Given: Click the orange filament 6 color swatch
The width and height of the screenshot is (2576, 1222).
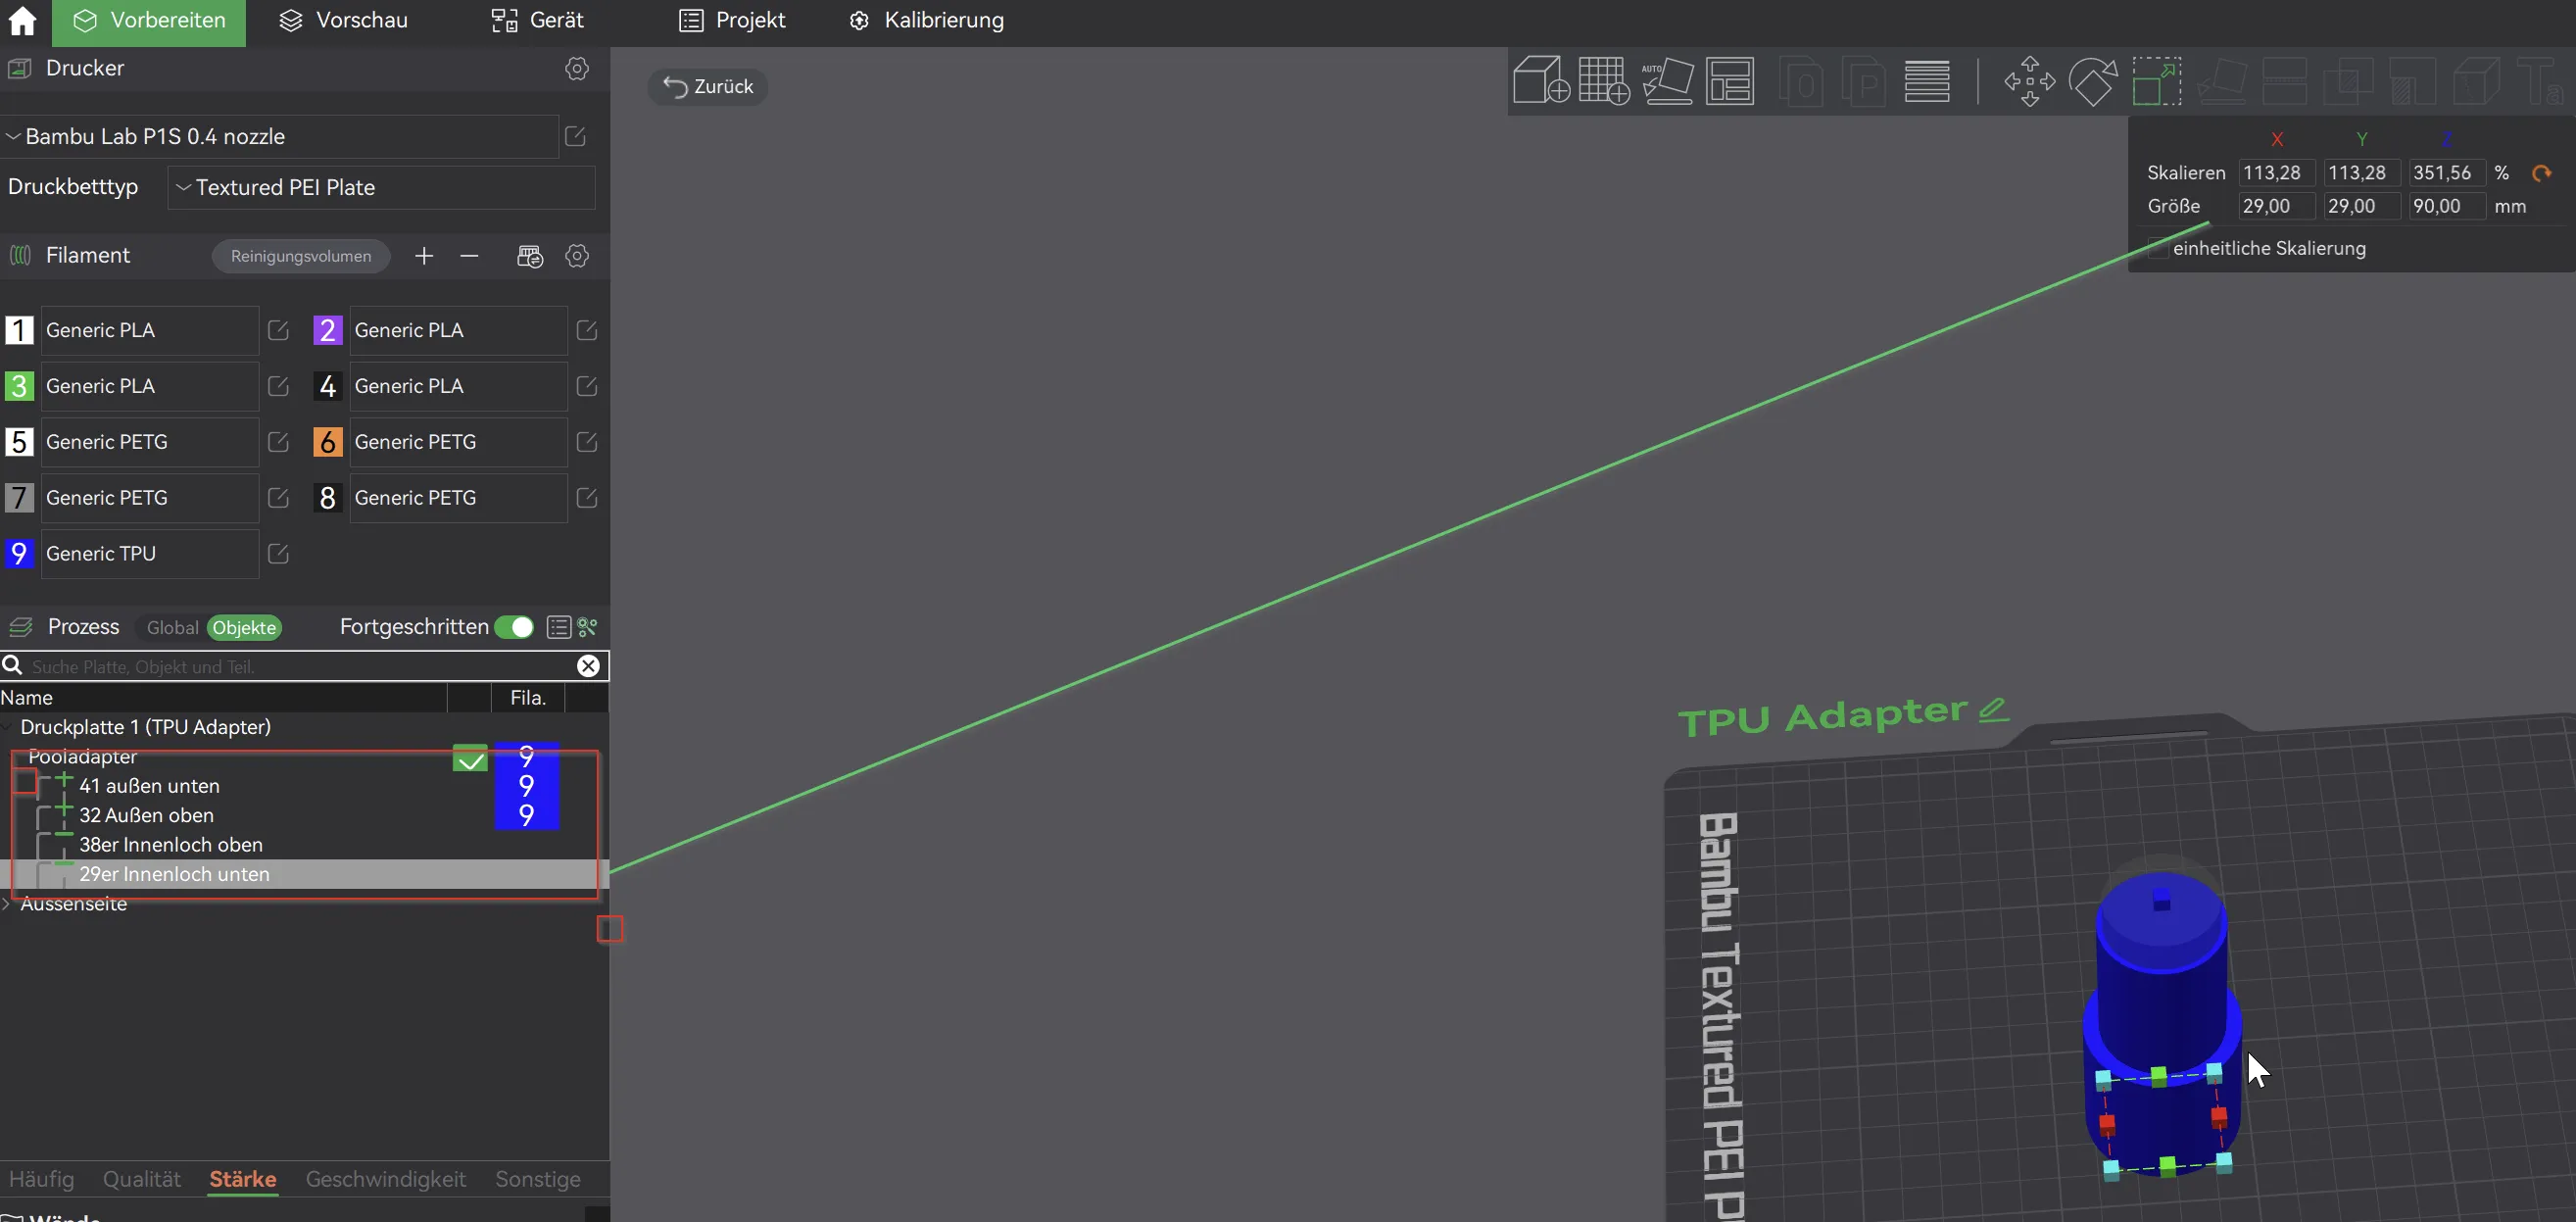Looking at the screenshot, I should click(x=328, y=442).
